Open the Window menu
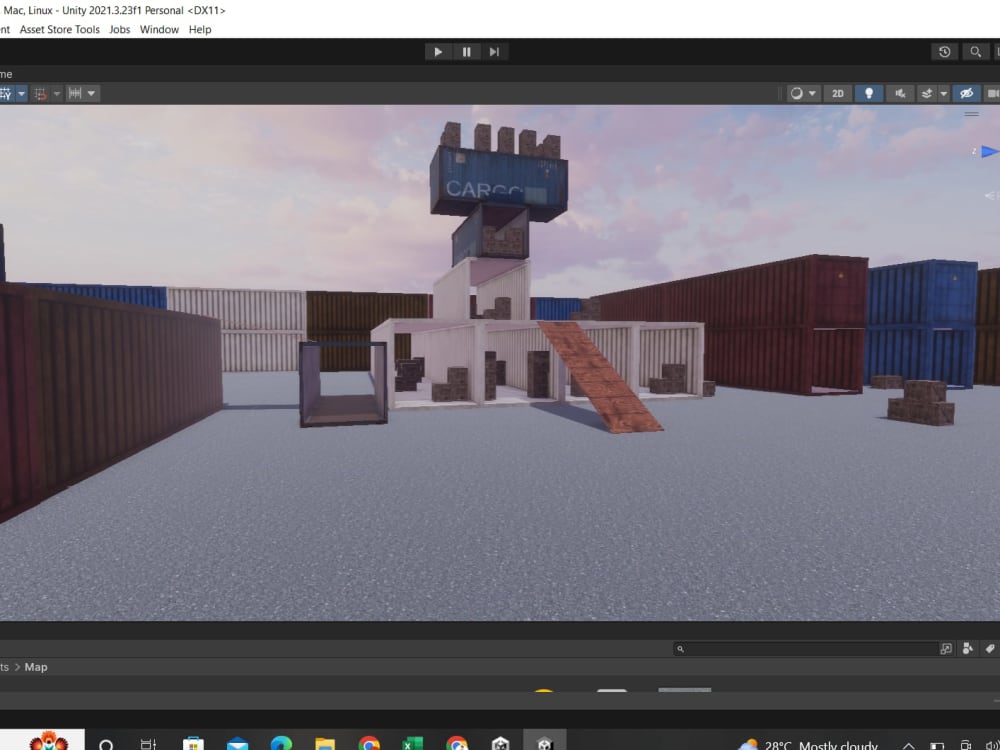Viewport: 1000px width, 750px height. point(159,29)
